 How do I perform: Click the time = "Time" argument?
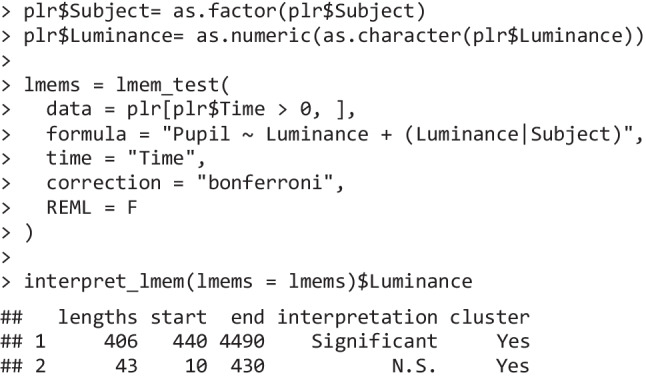coord(126,159)
